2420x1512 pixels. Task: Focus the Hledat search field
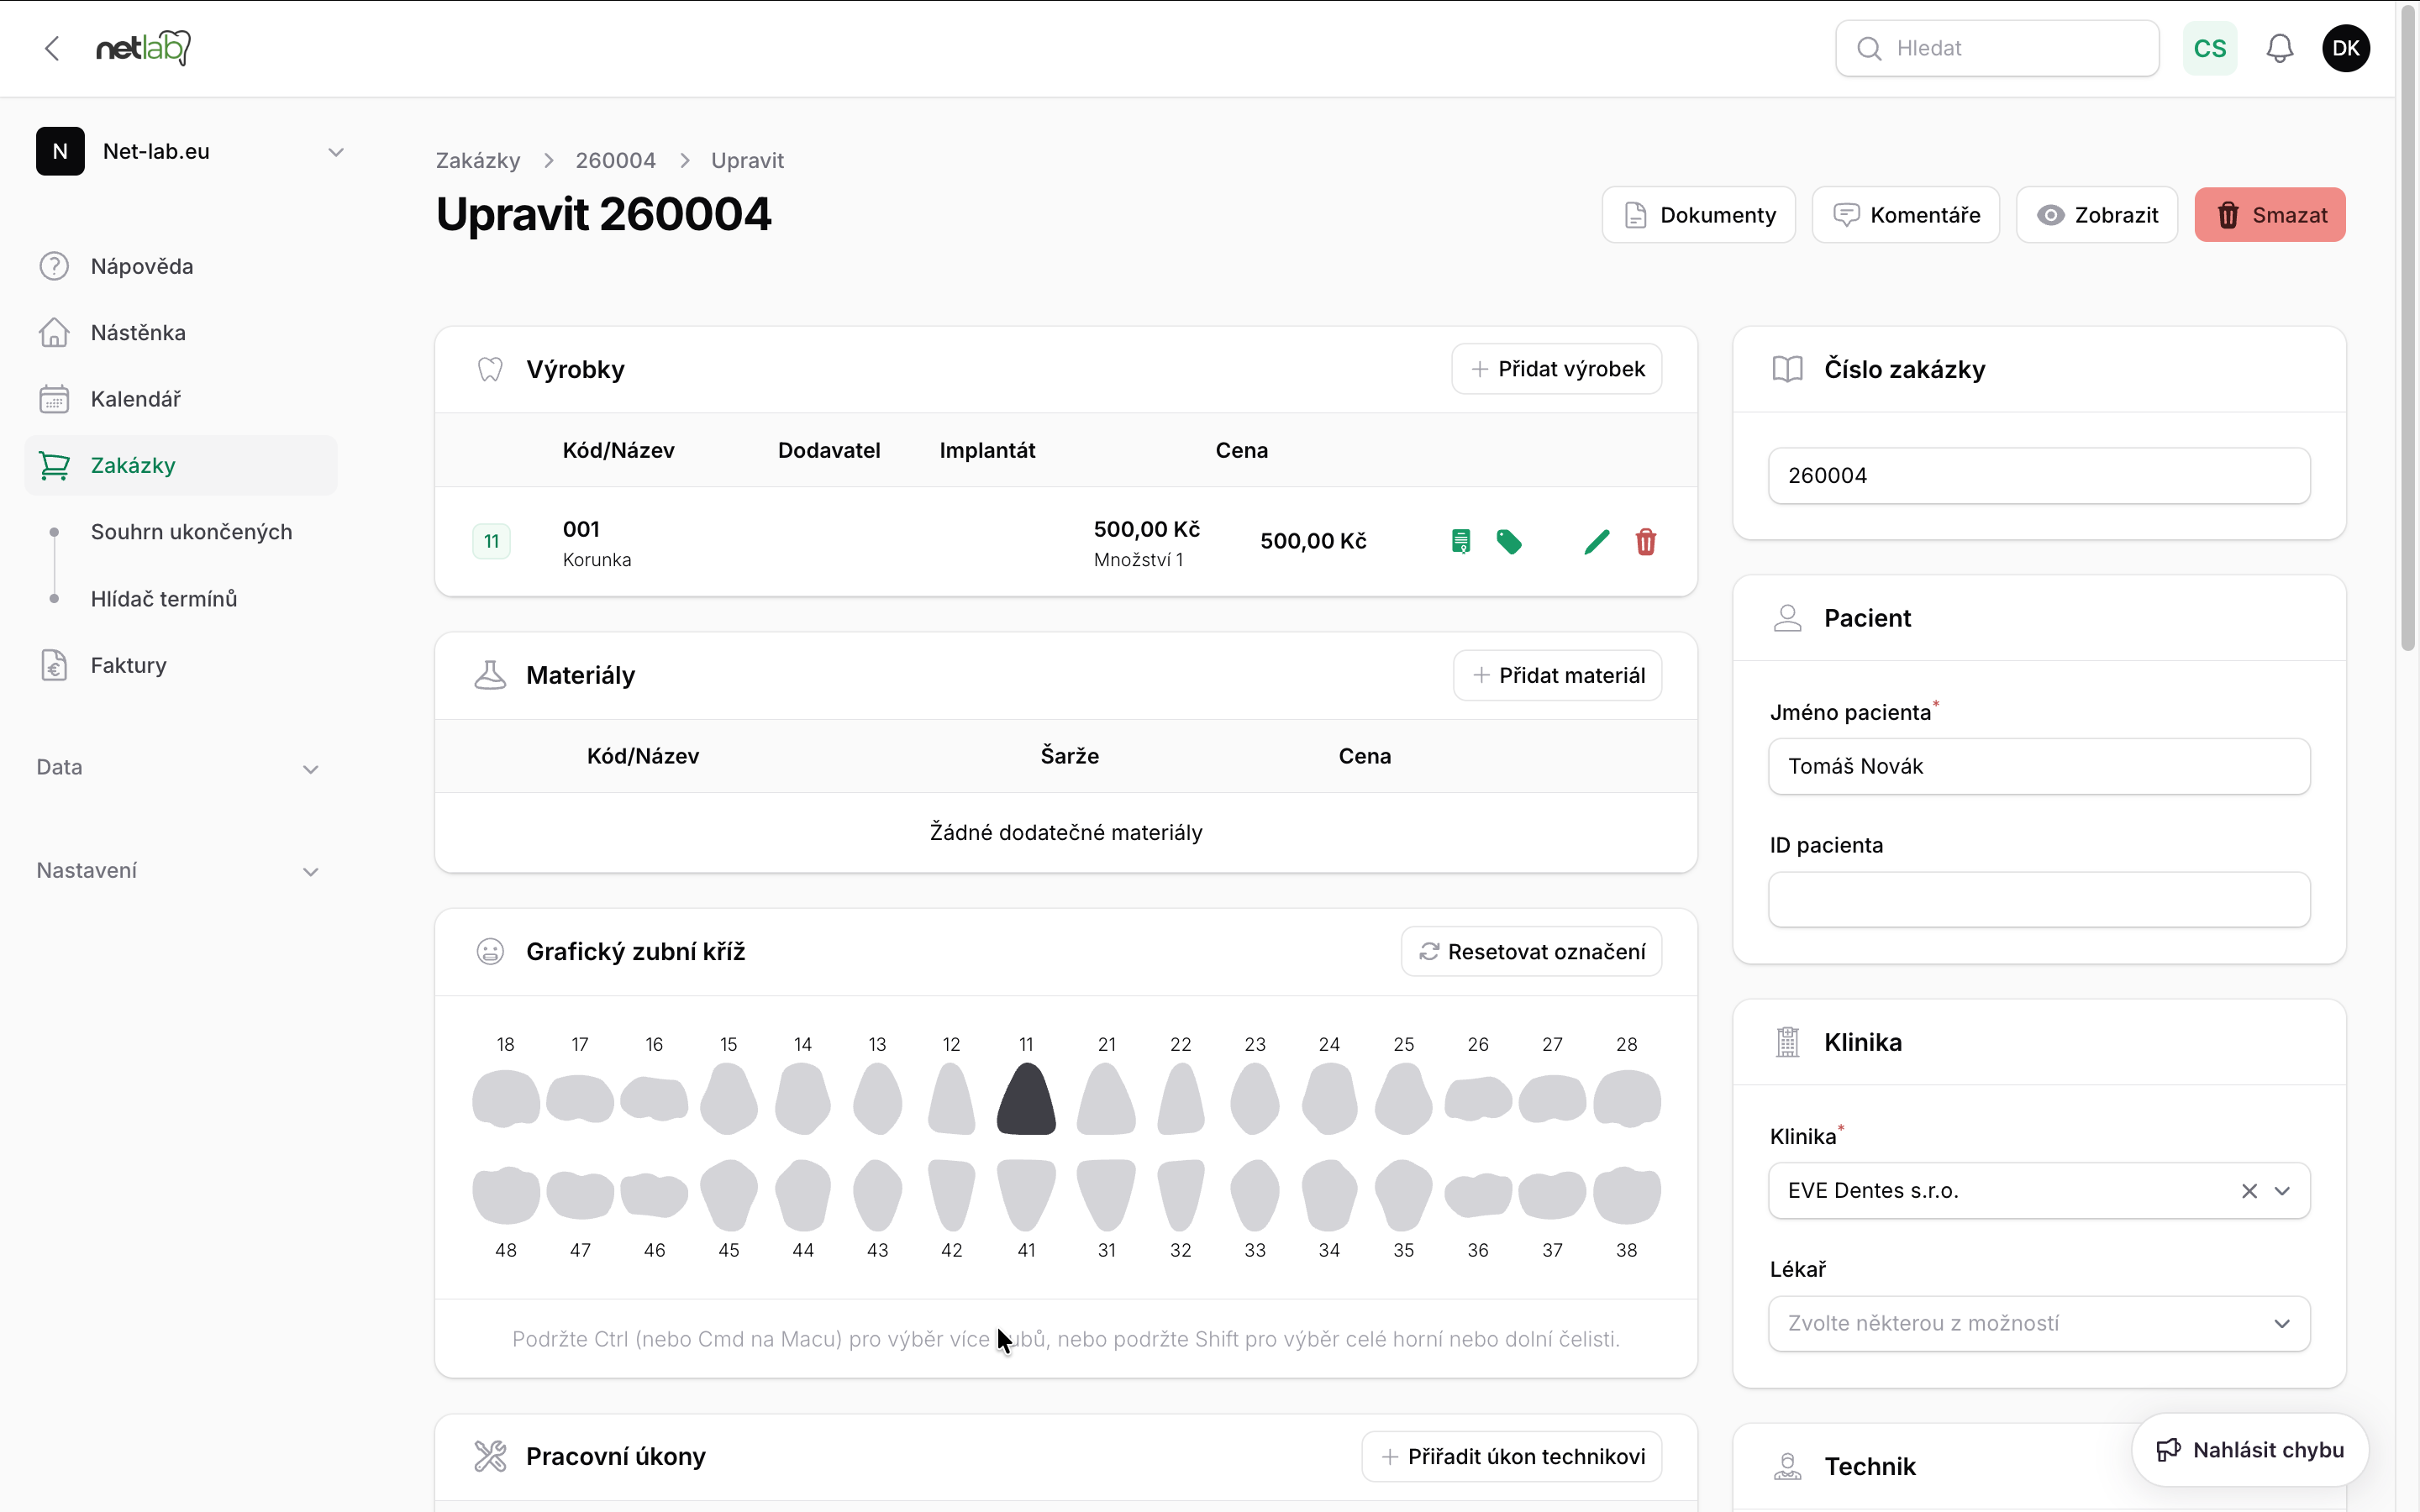(1997, 48)
